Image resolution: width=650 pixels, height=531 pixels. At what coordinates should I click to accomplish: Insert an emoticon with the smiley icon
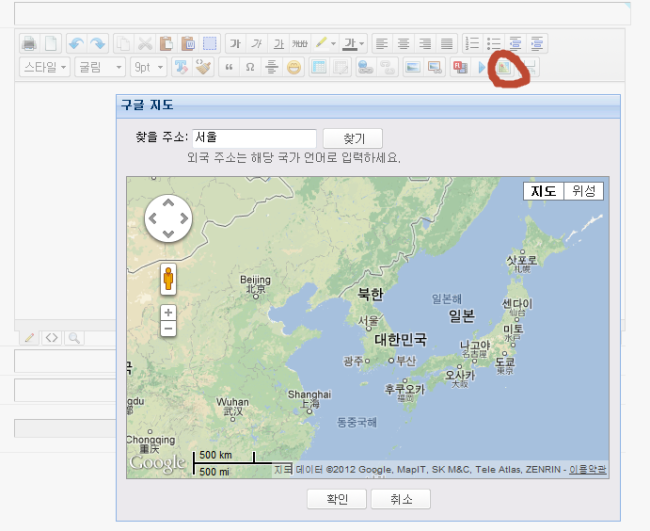coord(294,68)
